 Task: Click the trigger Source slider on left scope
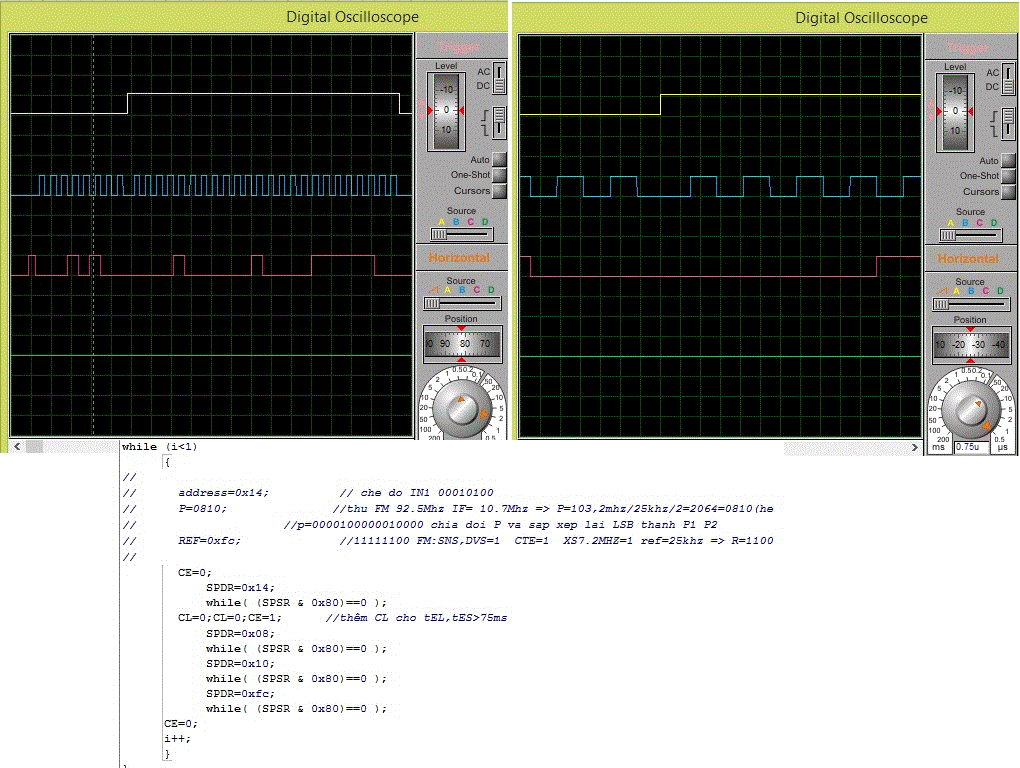click(461, 233)
